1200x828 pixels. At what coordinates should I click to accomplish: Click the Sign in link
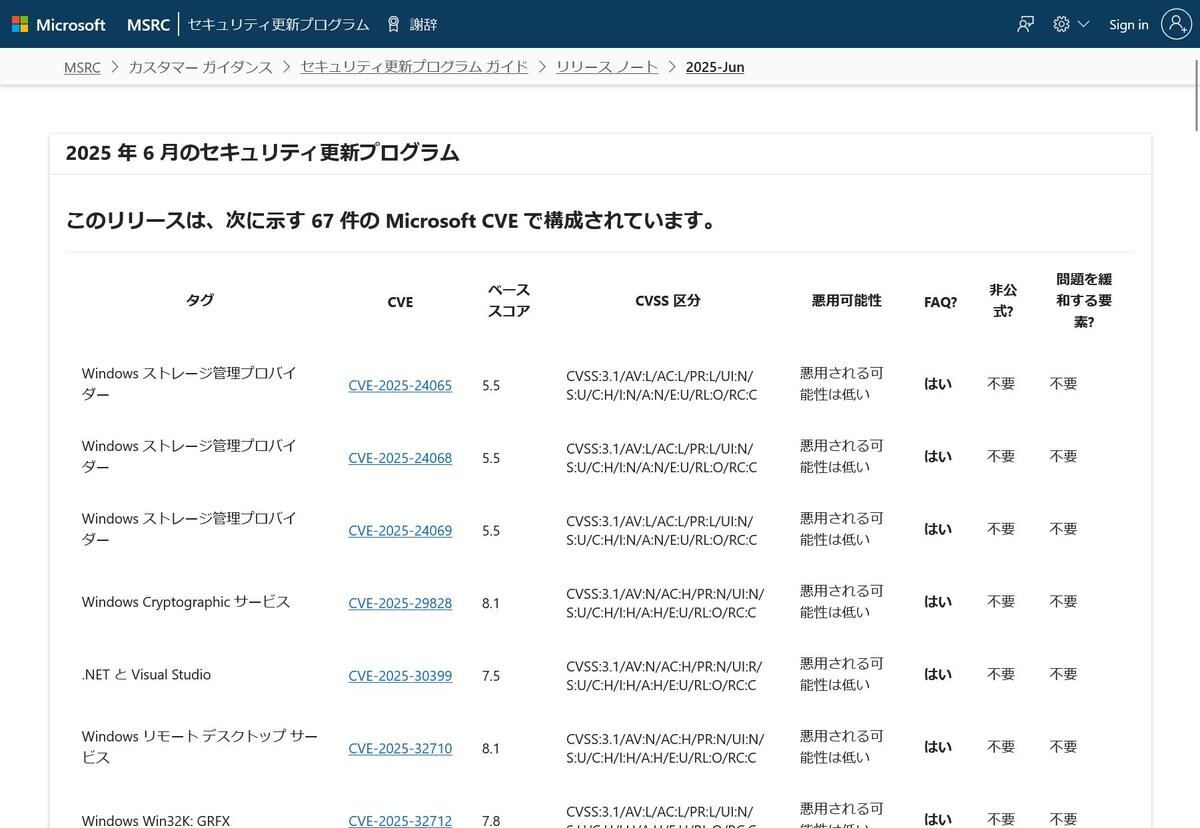tap(1128, 24)
